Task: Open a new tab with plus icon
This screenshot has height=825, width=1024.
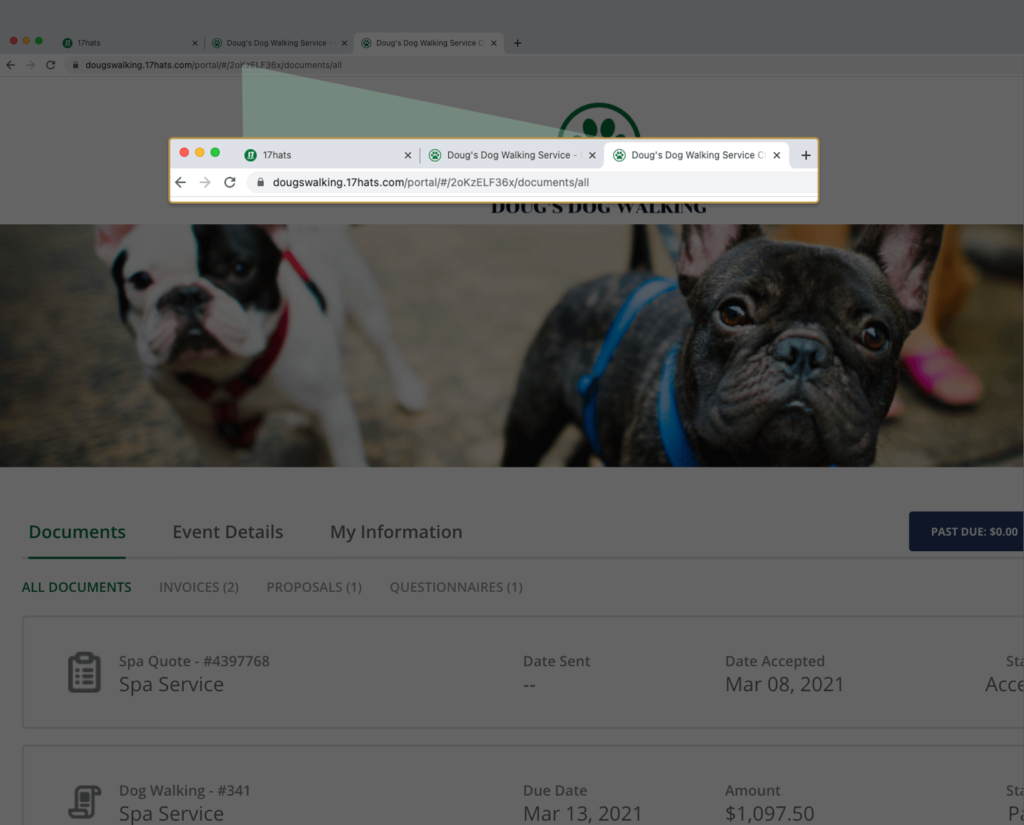Action: (x=806, y=156)
